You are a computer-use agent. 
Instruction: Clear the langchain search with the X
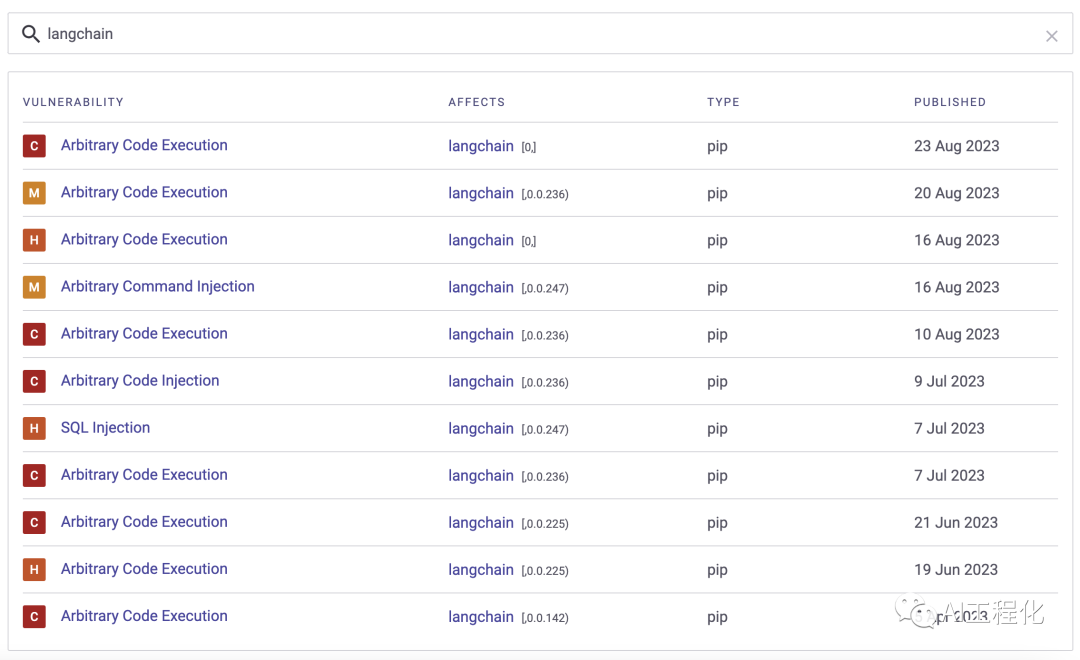1051,36
